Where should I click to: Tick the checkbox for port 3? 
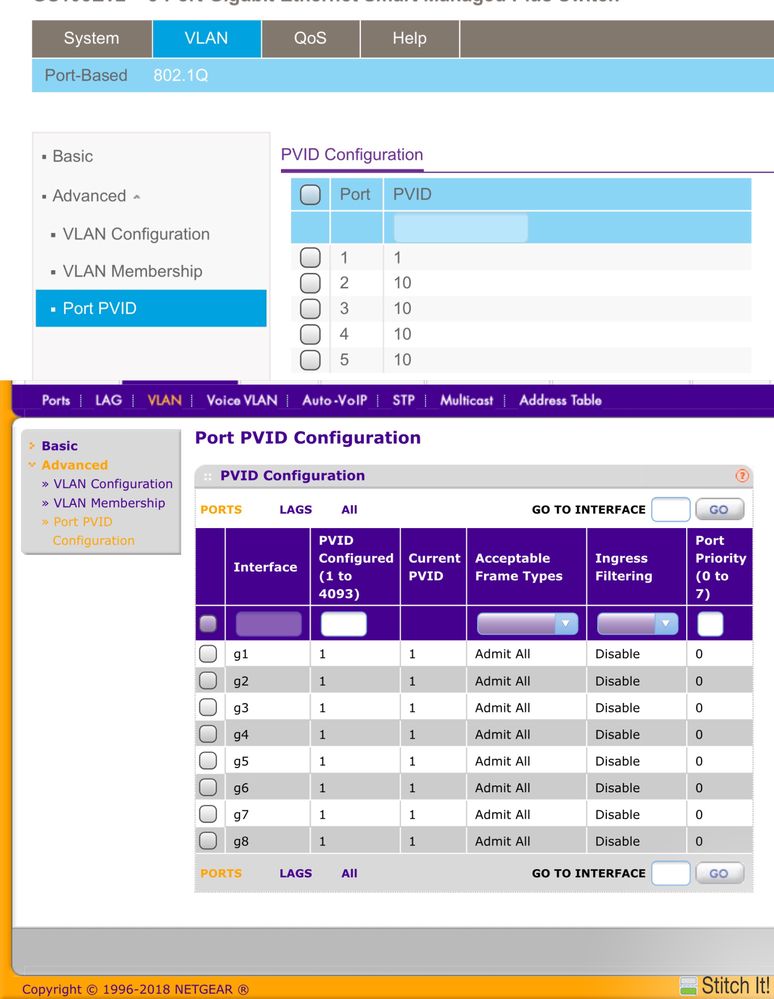[x=310, y=309]
